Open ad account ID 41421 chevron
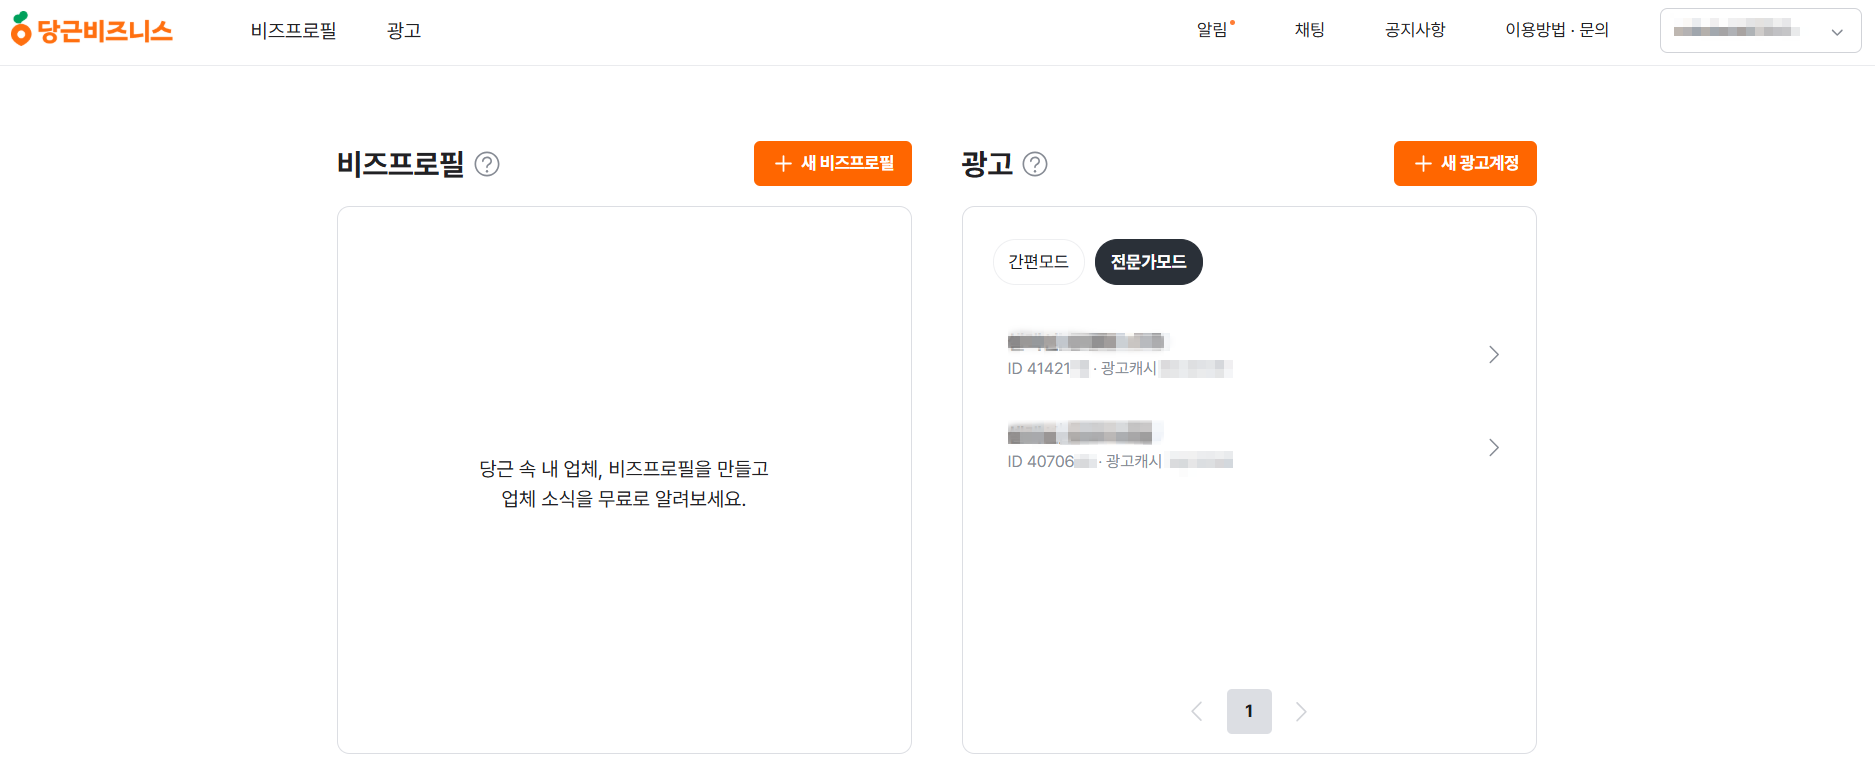The image size is (1875, 772). (1493, 355)
